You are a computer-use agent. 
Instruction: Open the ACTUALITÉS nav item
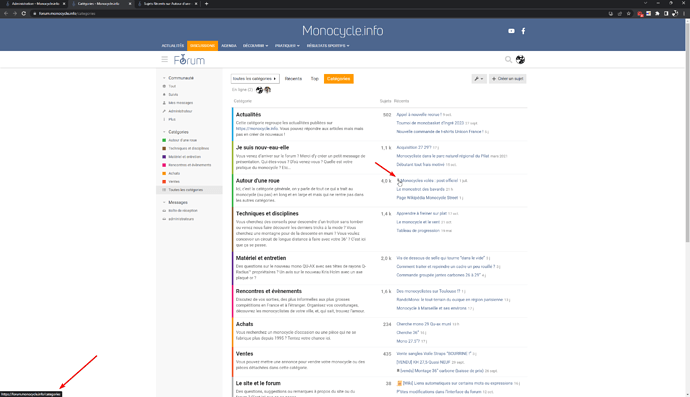click(x=172, y=46)
